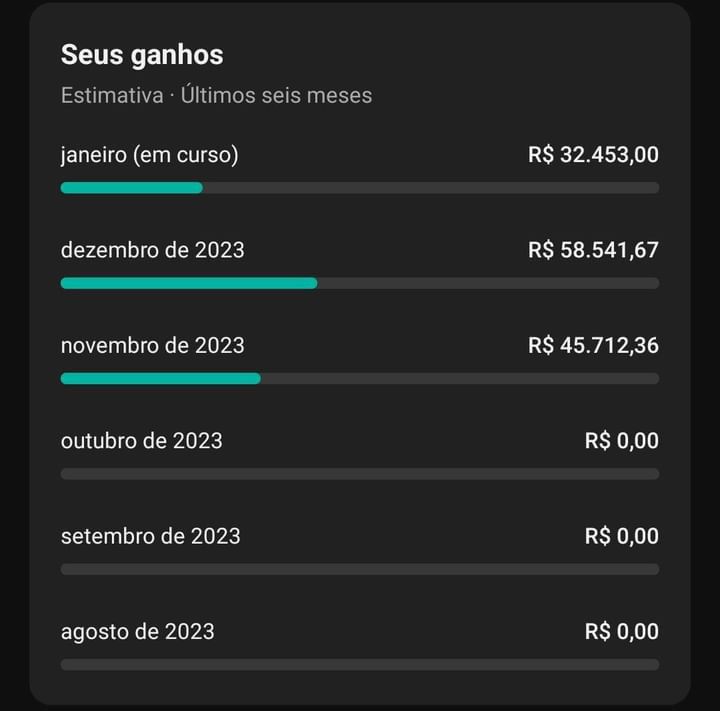The height and width of the screenshot is (711, 720).
Task: Tap the 'Estimativa · Últimos seis meses' subtitle
Action: [x=216, y=96]
